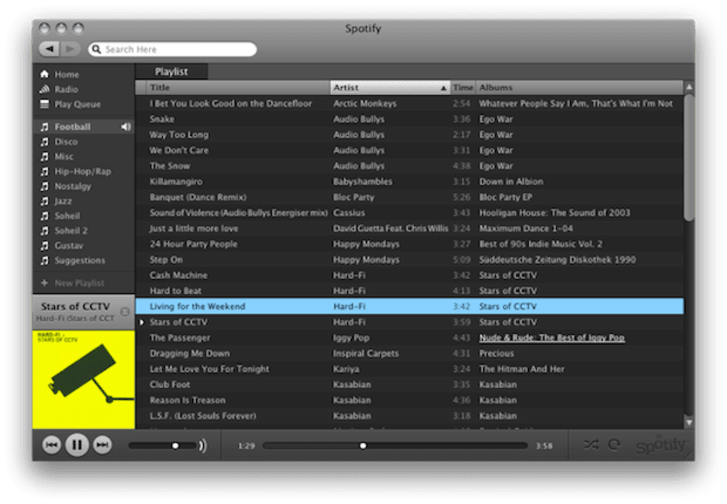Select the track Dragging Me Down
The width and height of the screenshot is (727, 504).
click(x=409, y=353)
